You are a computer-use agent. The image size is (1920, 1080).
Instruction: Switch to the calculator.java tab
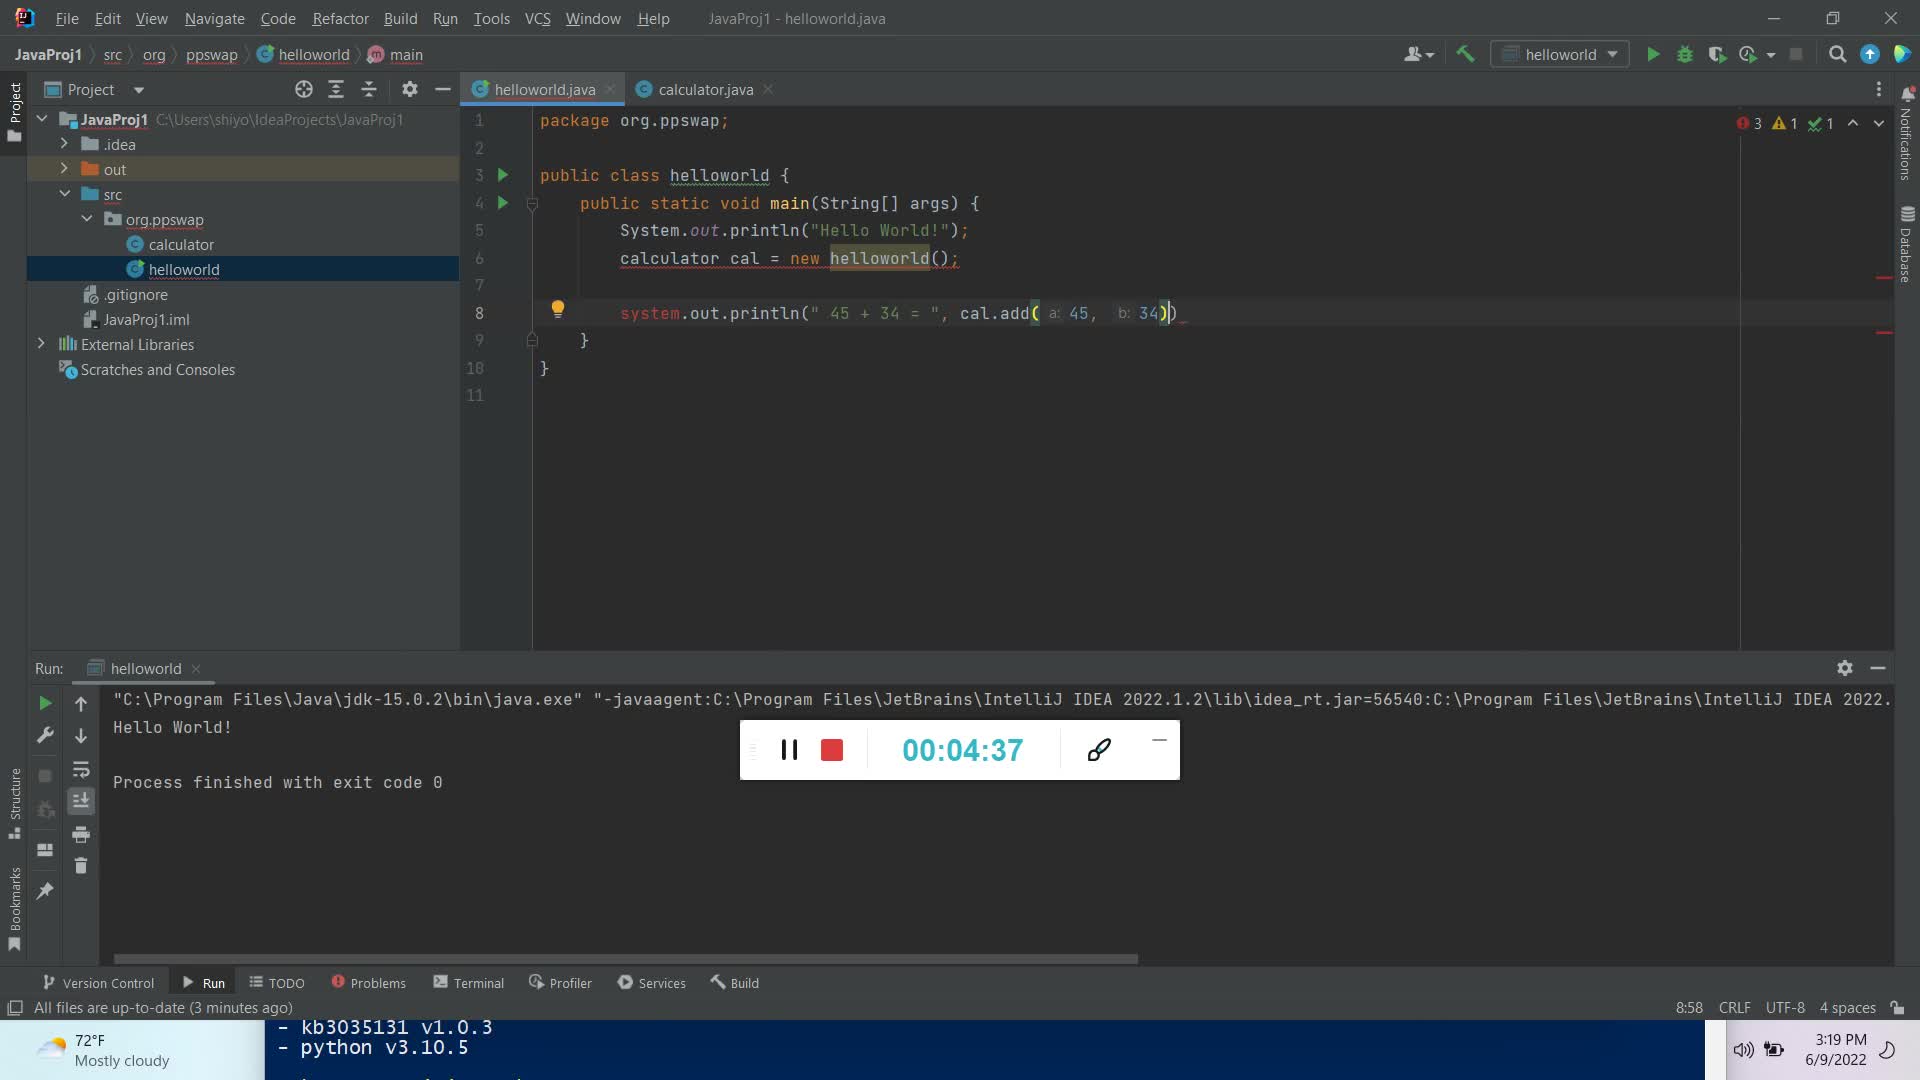click(x=703, y=89)
